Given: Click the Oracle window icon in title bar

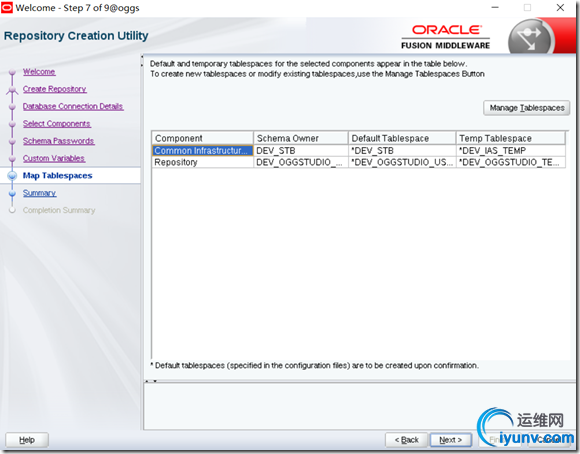Looking at the screenshot, I should (x=7, y=7).
